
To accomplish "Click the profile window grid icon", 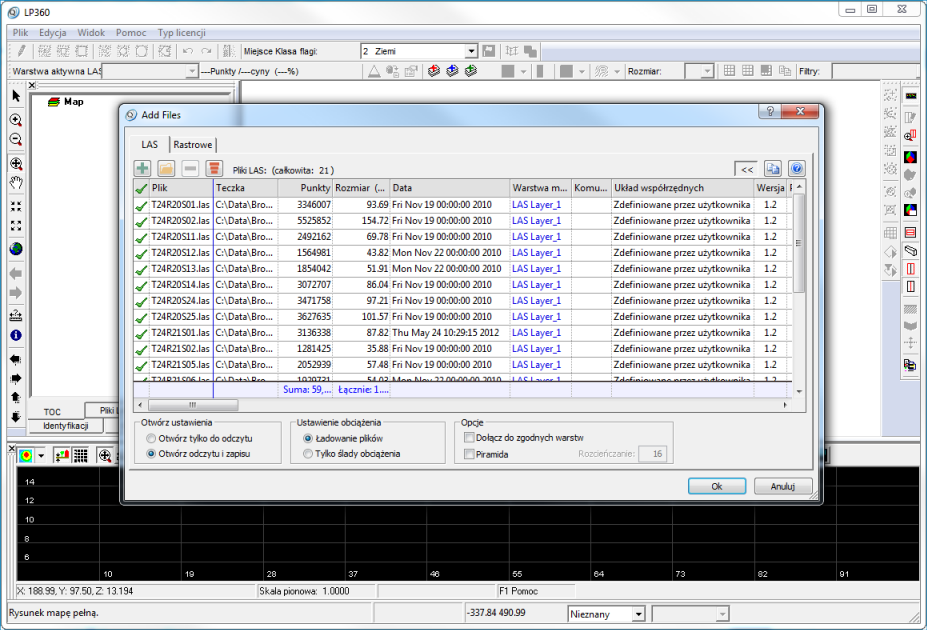I will (81, 455).
